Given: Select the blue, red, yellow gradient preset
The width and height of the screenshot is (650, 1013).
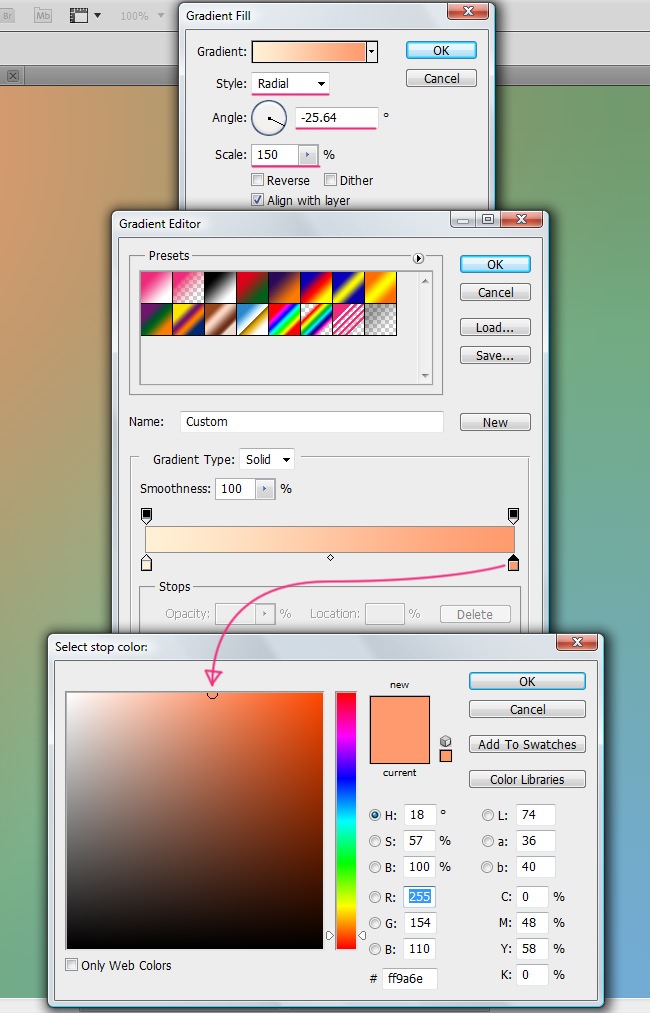Looking at the screenshot, I should (x=317, y=287).
